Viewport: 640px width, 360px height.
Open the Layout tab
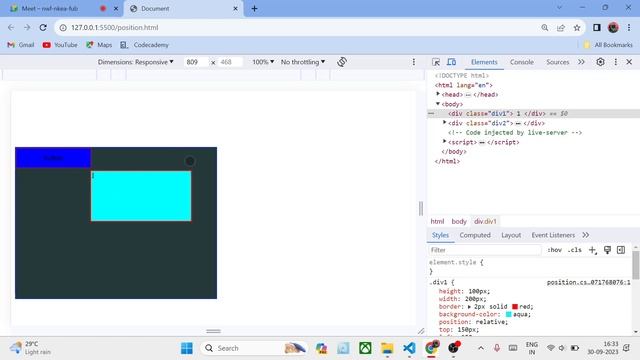pyautogui.click(x=511, y=235)
